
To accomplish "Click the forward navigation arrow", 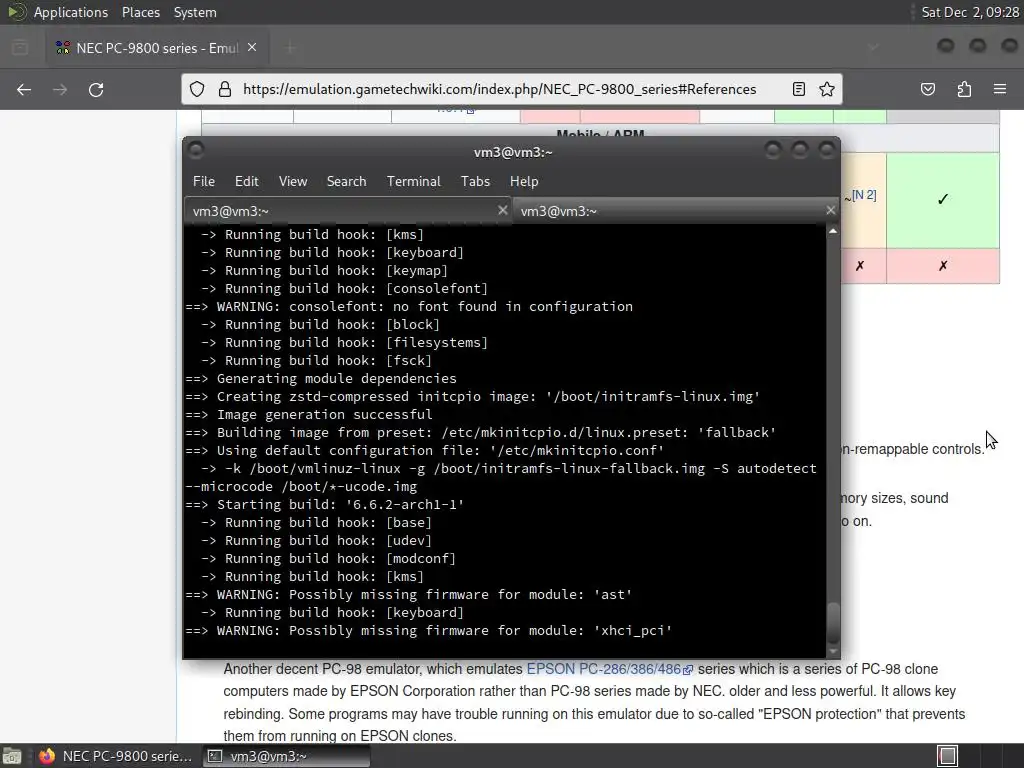I will point(60,89).
